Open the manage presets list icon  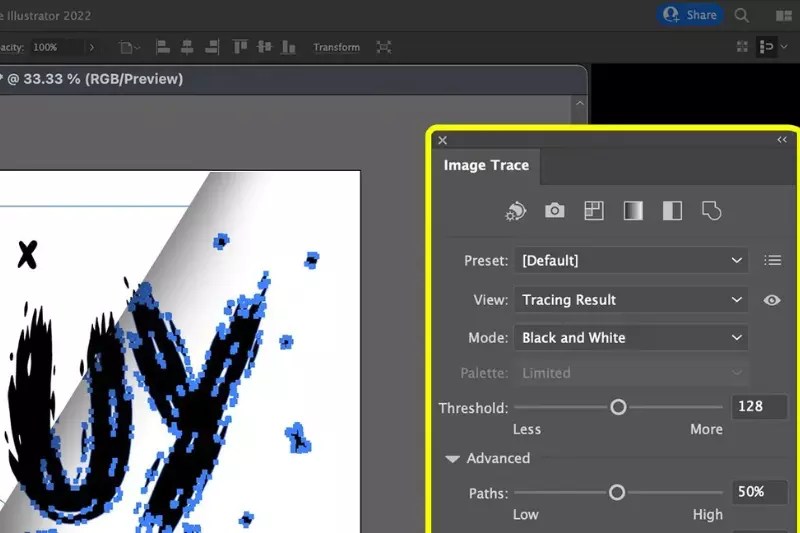pos(772,261)
